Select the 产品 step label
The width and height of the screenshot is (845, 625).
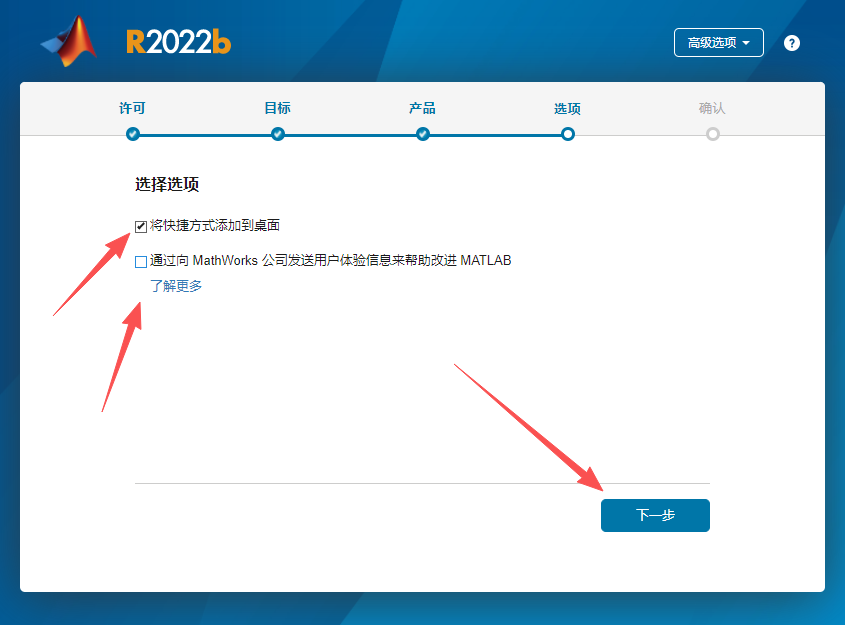pos(422,108)
